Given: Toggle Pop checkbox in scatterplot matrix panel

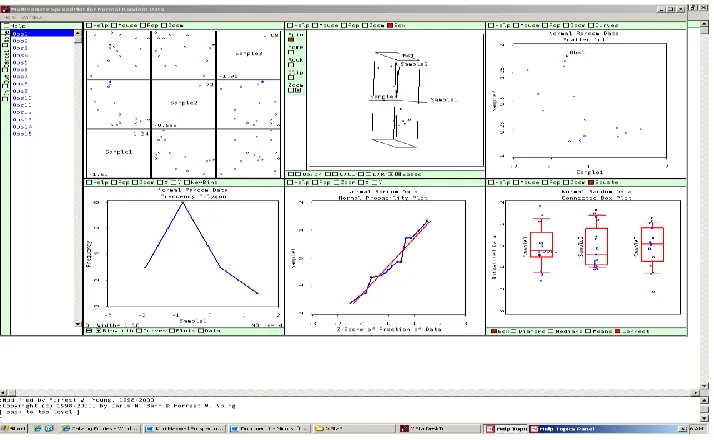Looking at the screenshot, I should coord(143,26).
